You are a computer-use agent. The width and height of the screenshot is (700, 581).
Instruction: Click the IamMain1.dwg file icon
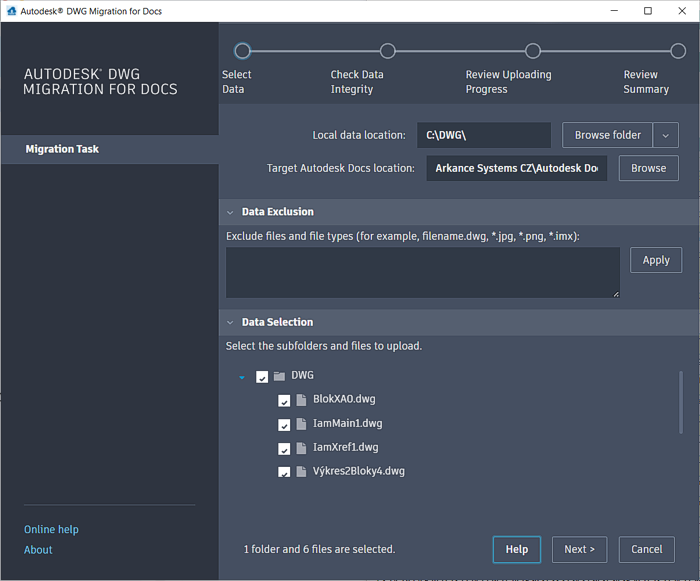(301, 424)
